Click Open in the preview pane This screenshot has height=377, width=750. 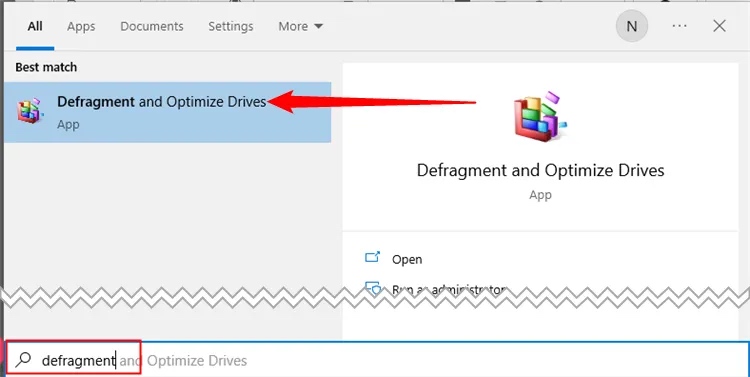click(407, 259)
